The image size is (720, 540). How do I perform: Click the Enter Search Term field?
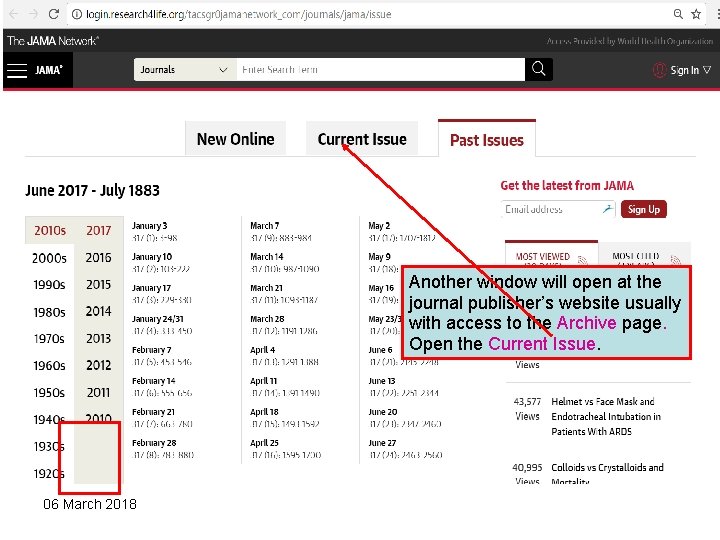[381, 69]
